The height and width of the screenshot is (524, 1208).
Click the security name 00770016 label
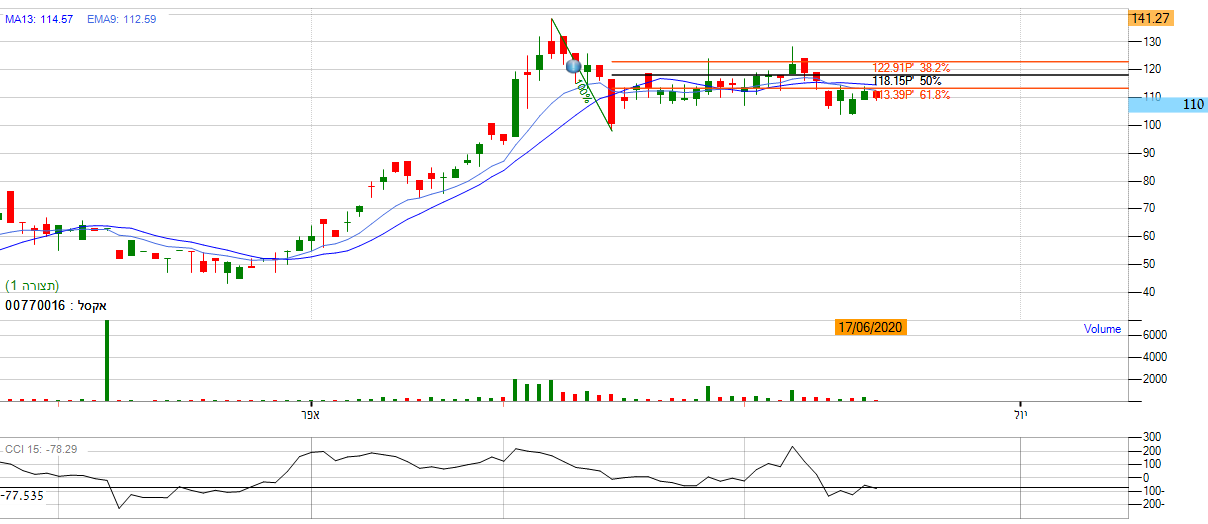56,304
